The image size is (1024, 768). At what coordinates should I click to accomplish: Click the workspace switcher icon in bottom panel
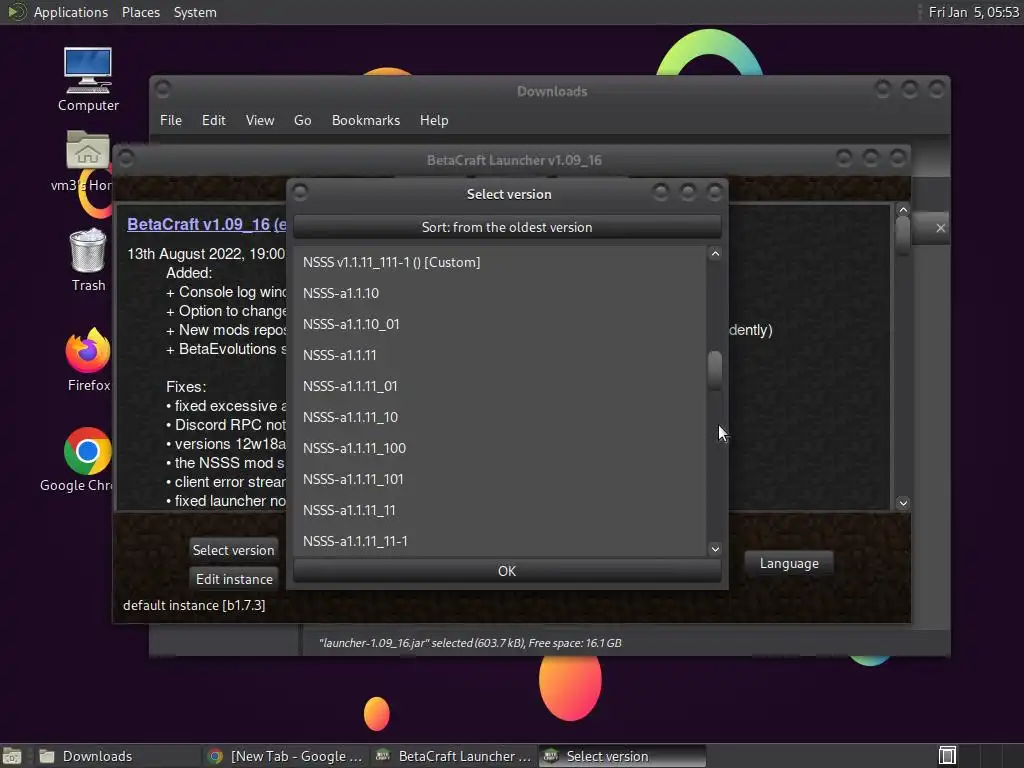(948, 756)
